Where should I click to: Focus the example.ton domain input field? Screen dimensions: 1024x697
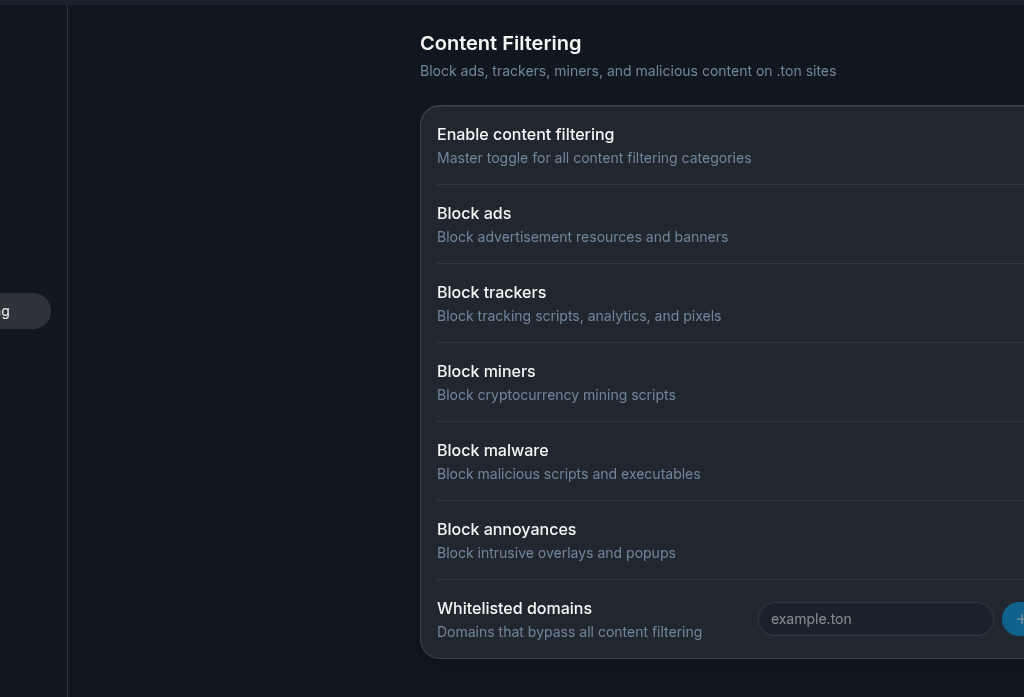click(875, 619)
